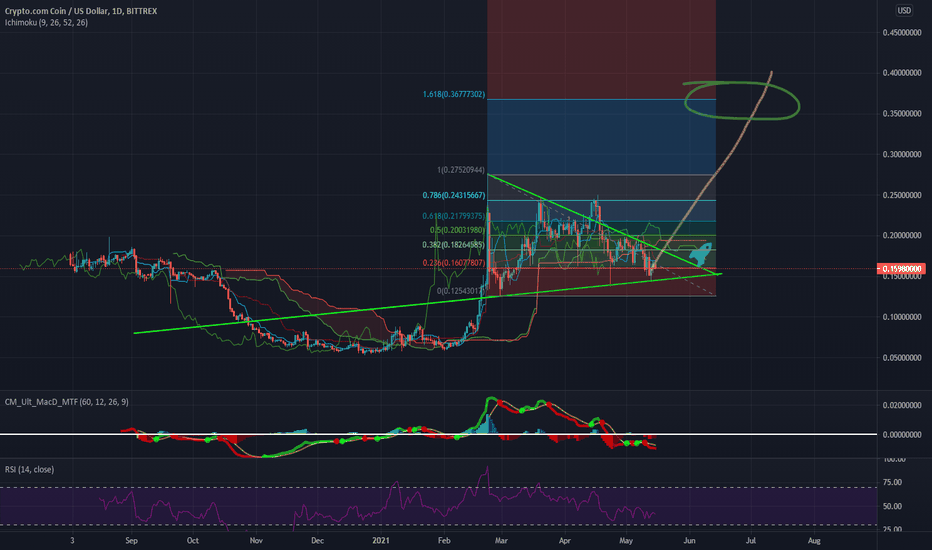Click the 0.40000000 price axis label
Viewport: 932px width, 550px height.
coord(902,73)
